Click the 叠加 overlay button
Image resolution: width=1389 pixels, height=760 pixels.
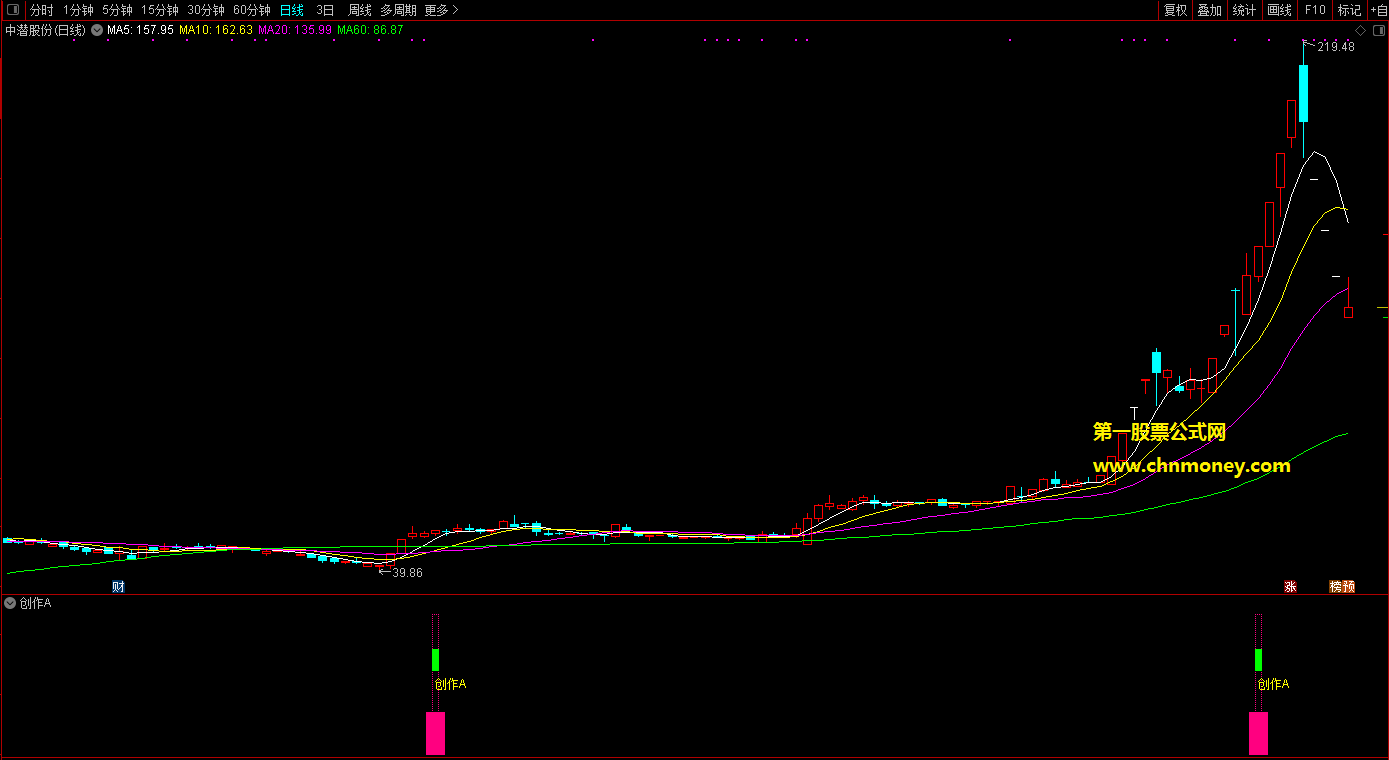coord(1209,10)
